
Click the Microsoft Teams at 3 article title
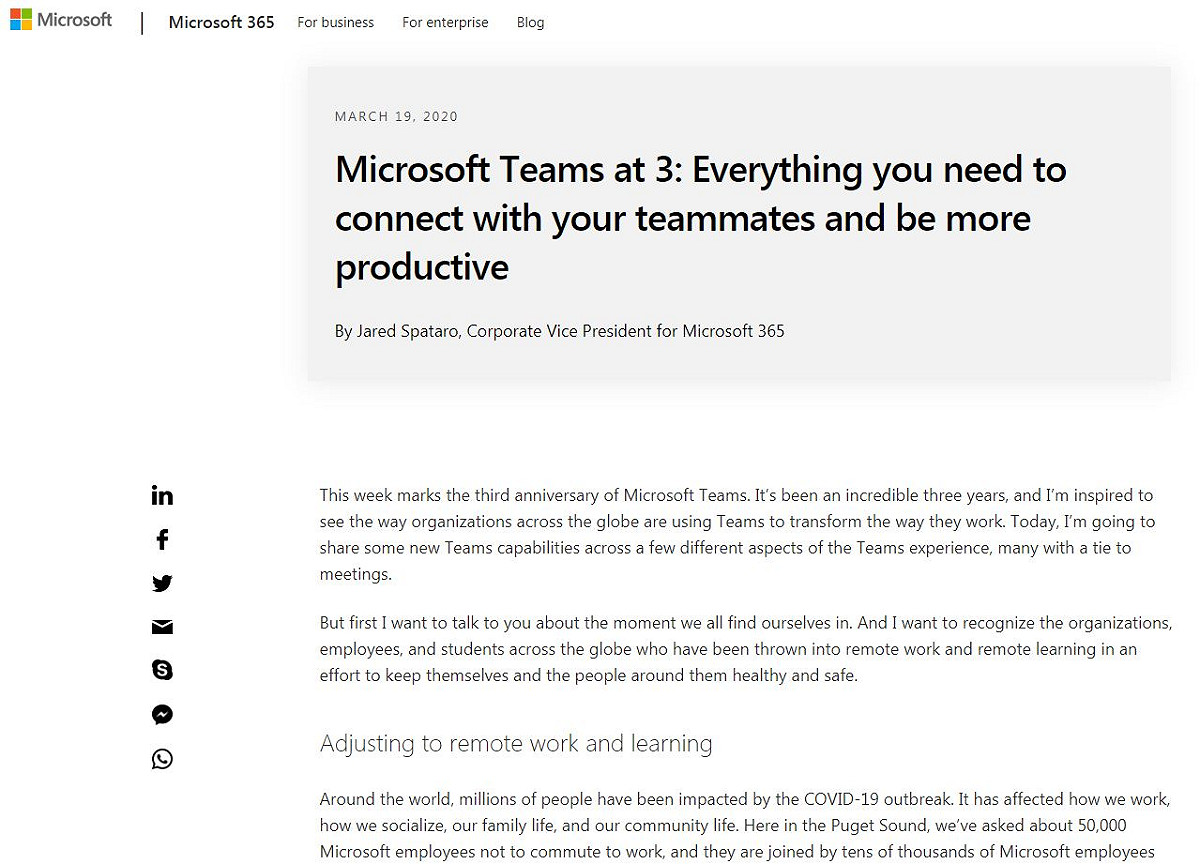[700, 218]
